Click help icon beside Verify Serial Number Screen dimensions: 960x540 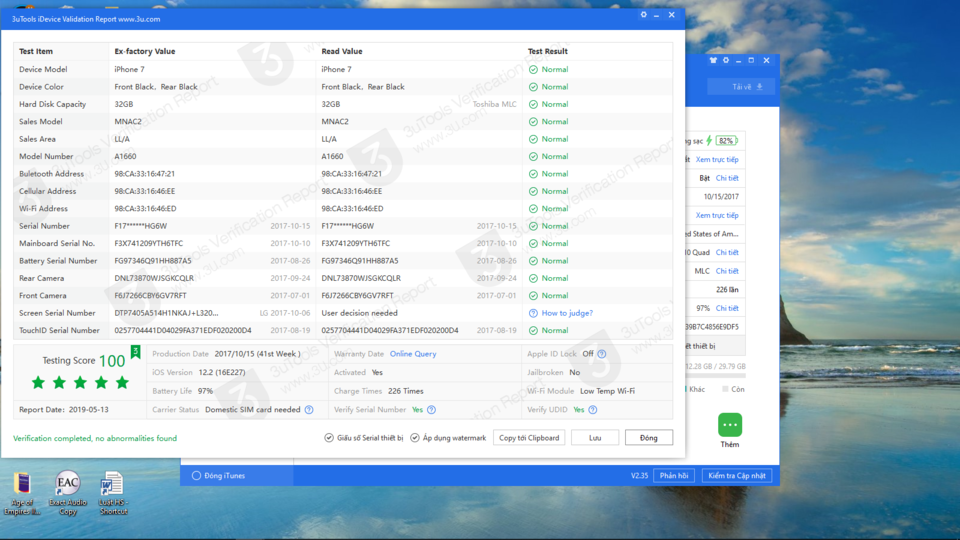pyautogui.click(x=432, y=410)
